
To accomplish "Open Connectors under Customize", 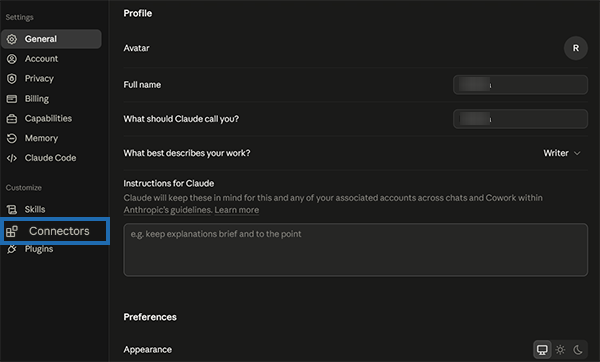I will coord(55,231).
